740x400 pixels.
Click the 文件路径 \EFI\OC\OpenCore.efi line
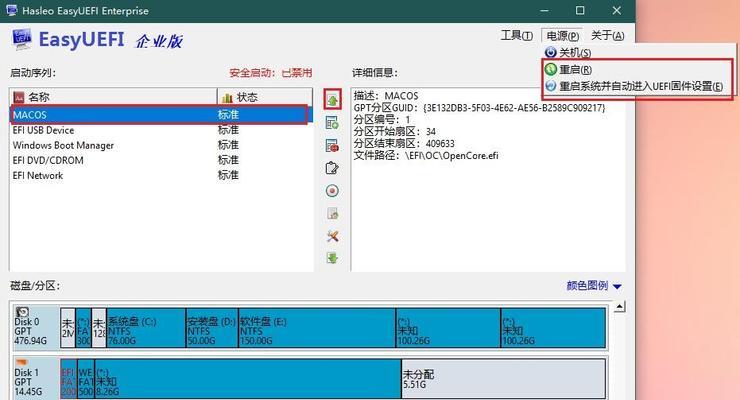426,156
